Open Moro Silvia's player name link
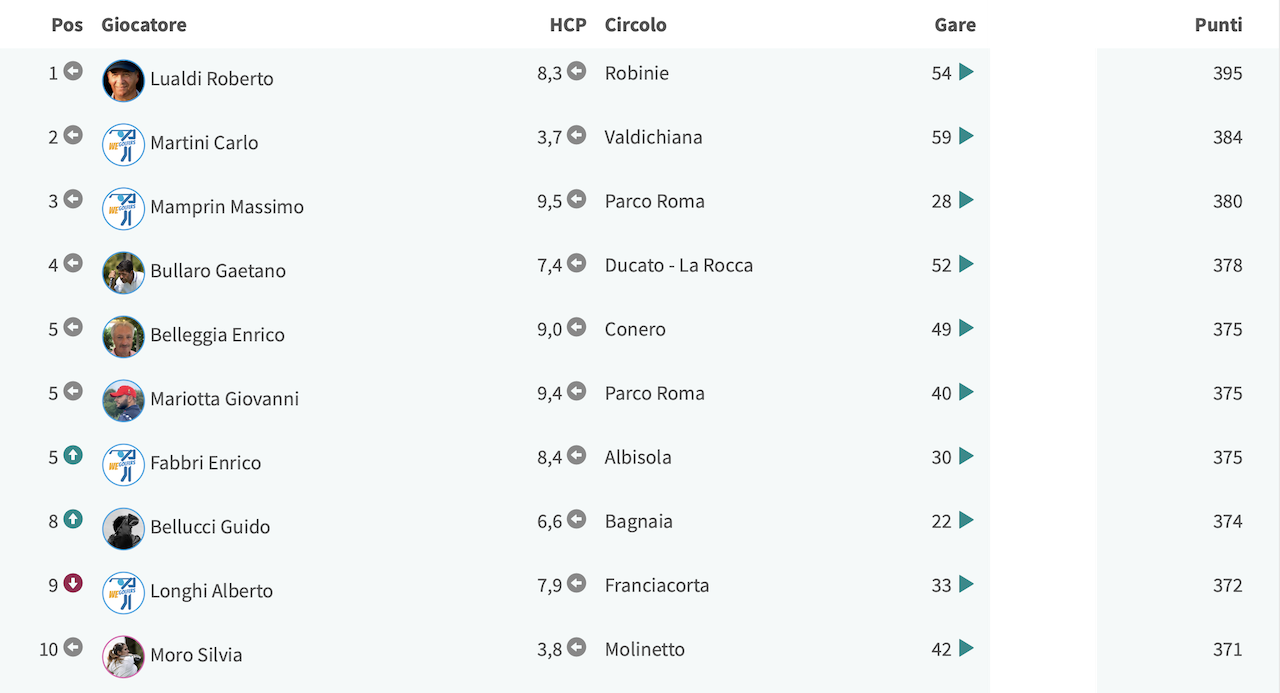1280x693 pixels. (x=196, y=655)
